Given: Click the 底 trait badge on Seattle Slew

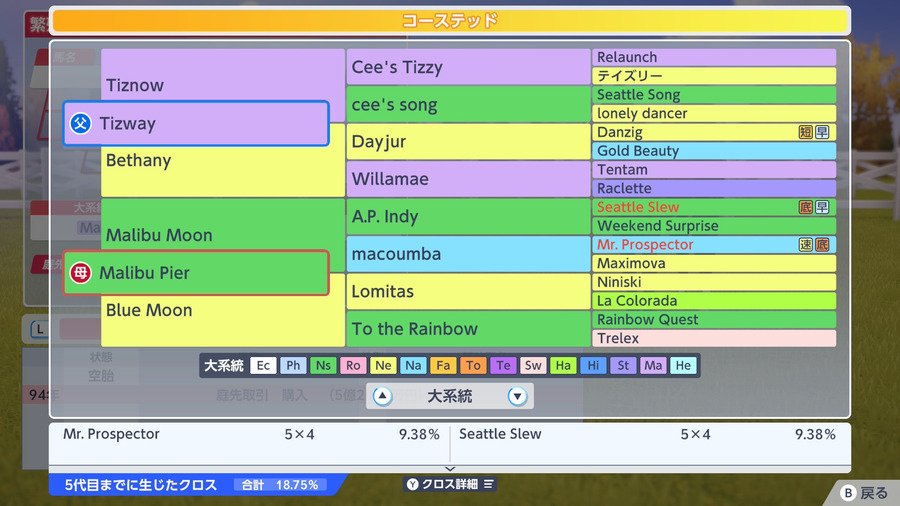Looking at the screenshot, I should coord(805,207).
